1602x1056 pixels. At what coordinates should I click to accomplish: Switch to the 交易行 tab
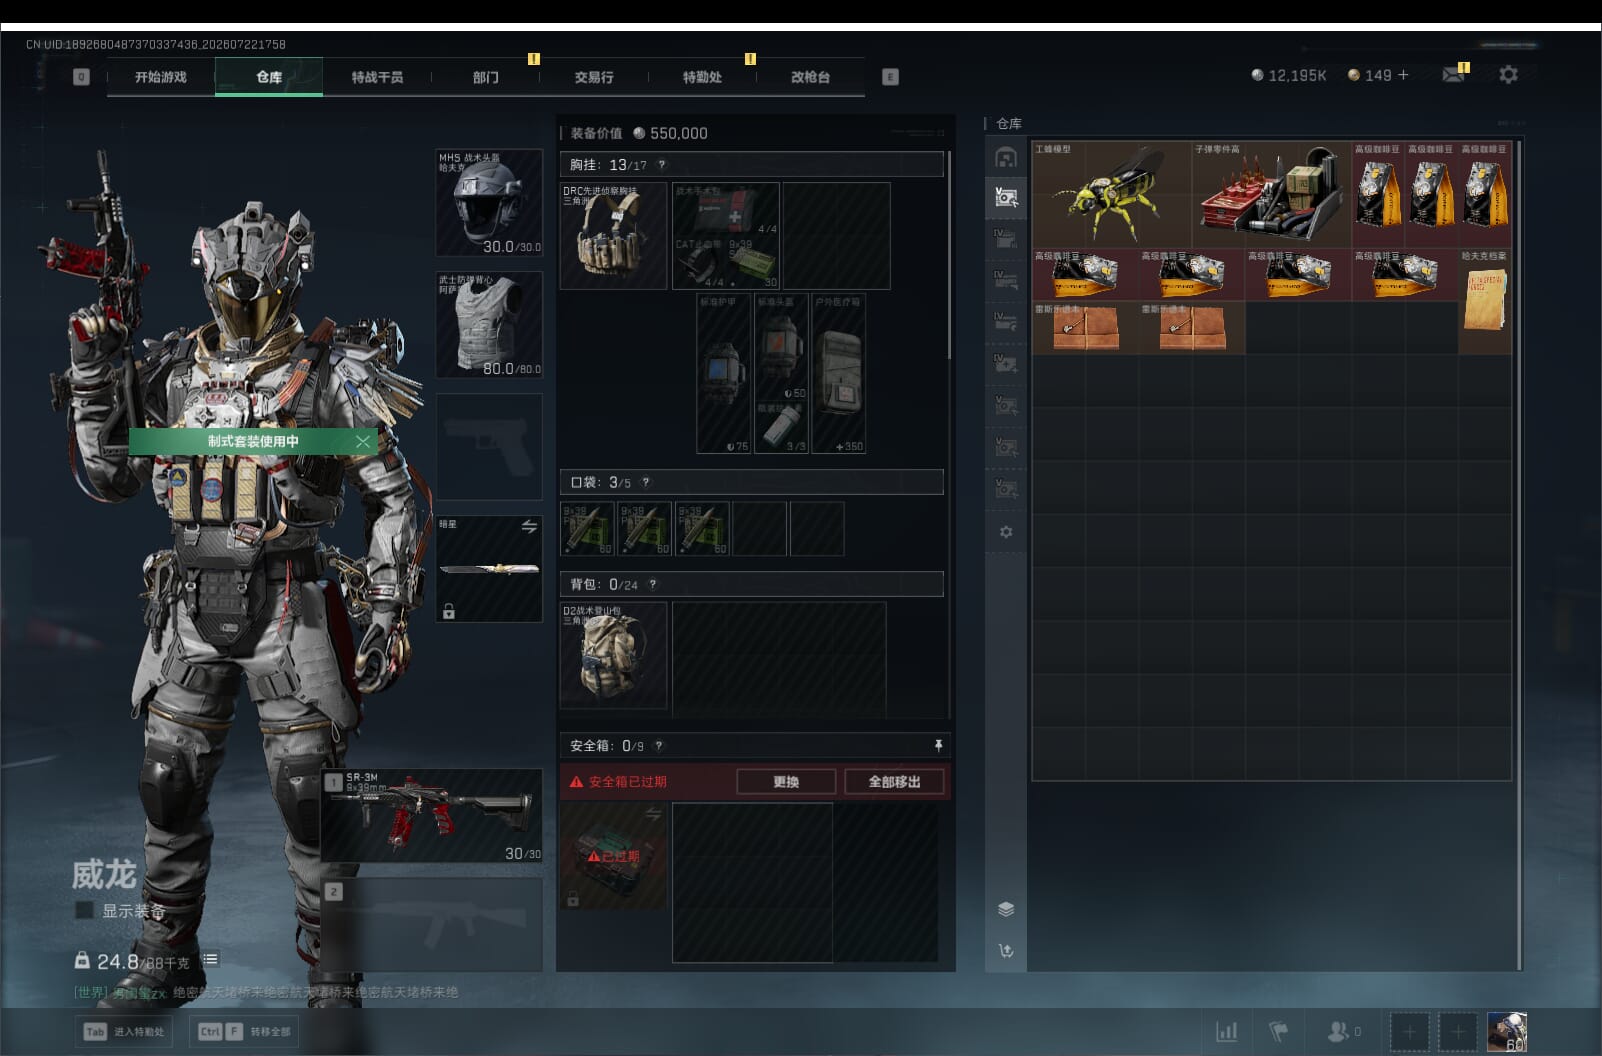tap(594, 77)
